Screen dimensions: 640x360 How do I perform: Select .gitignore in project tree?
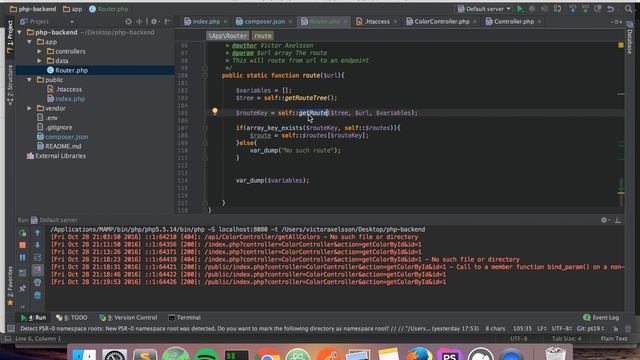tap(59, 127)
